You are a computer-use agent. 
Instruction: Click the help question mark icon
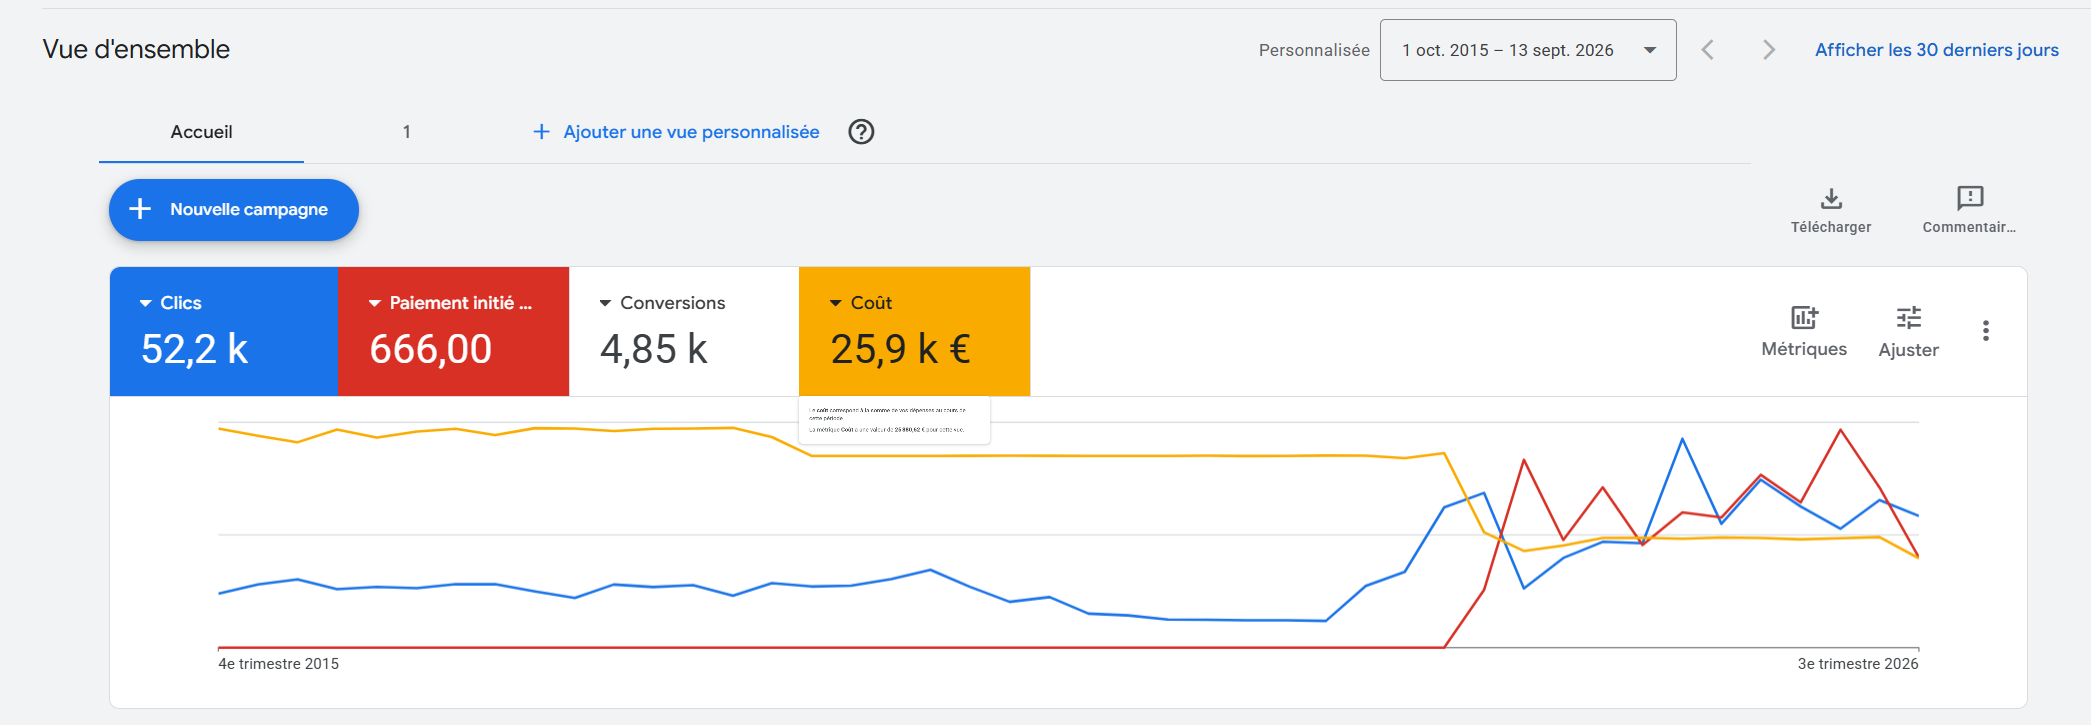click(x=861, y=132)
